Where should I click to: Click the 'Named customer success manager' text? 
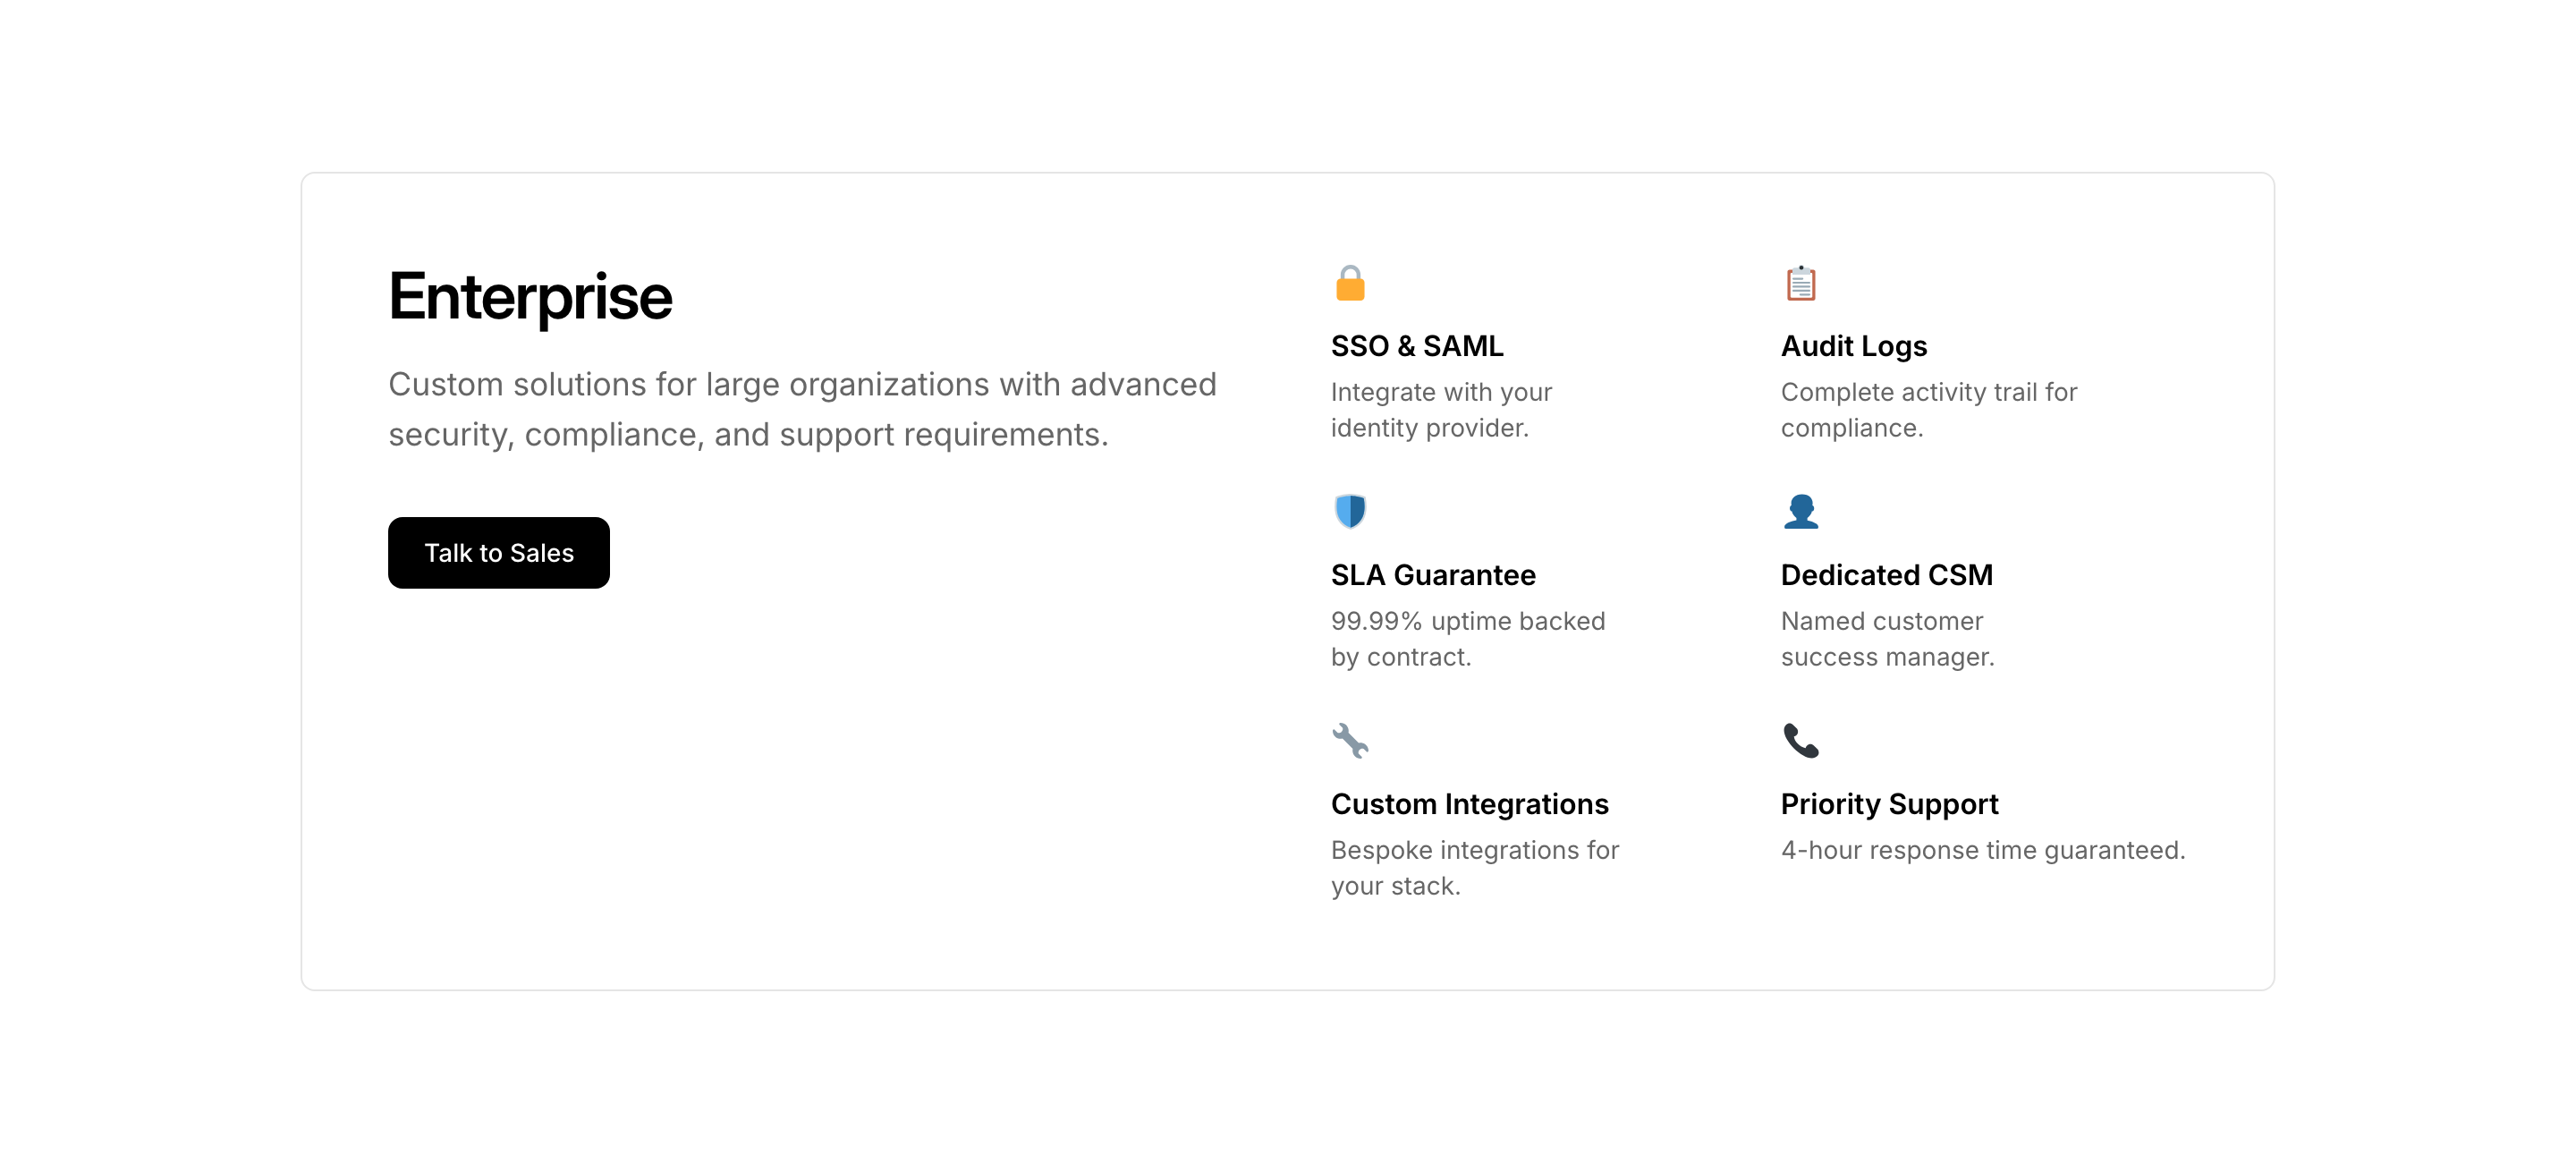click(1886, 638)
